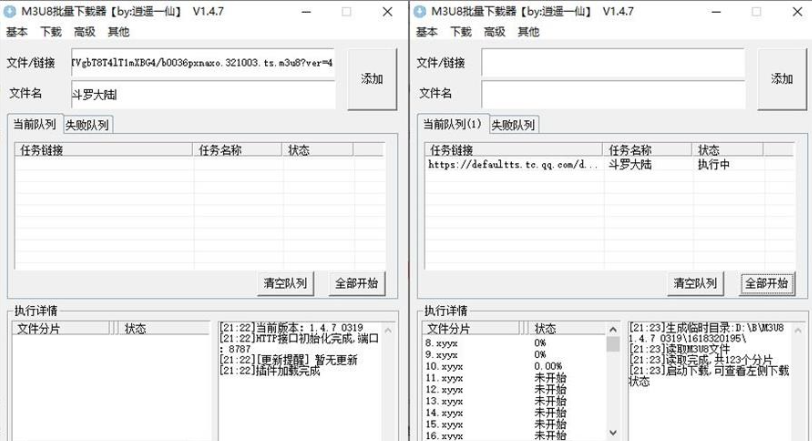This screenshot has height=441, width=812.
Task: Click the app icon in left window title bar
Action: coord(9,11)
